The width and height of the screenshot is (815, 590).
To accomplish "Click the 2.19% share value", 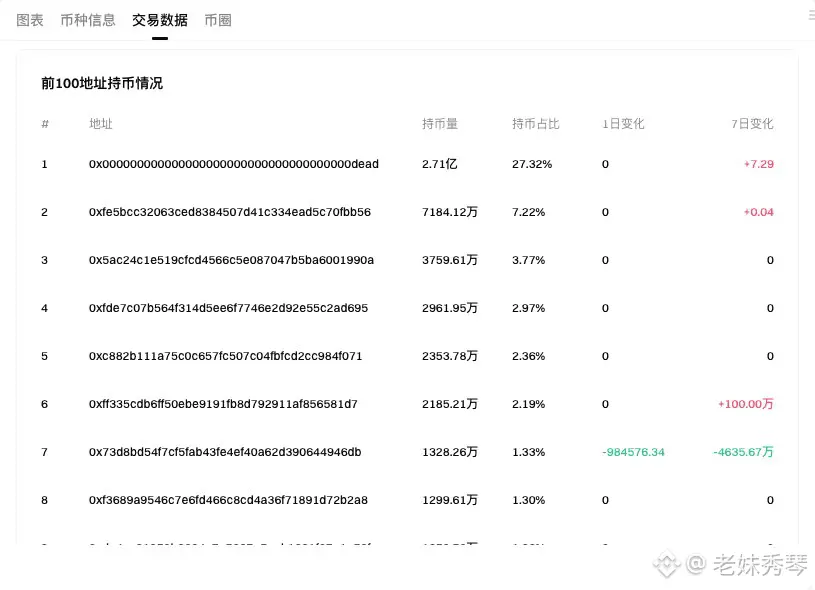I will [x=529, y=404].
